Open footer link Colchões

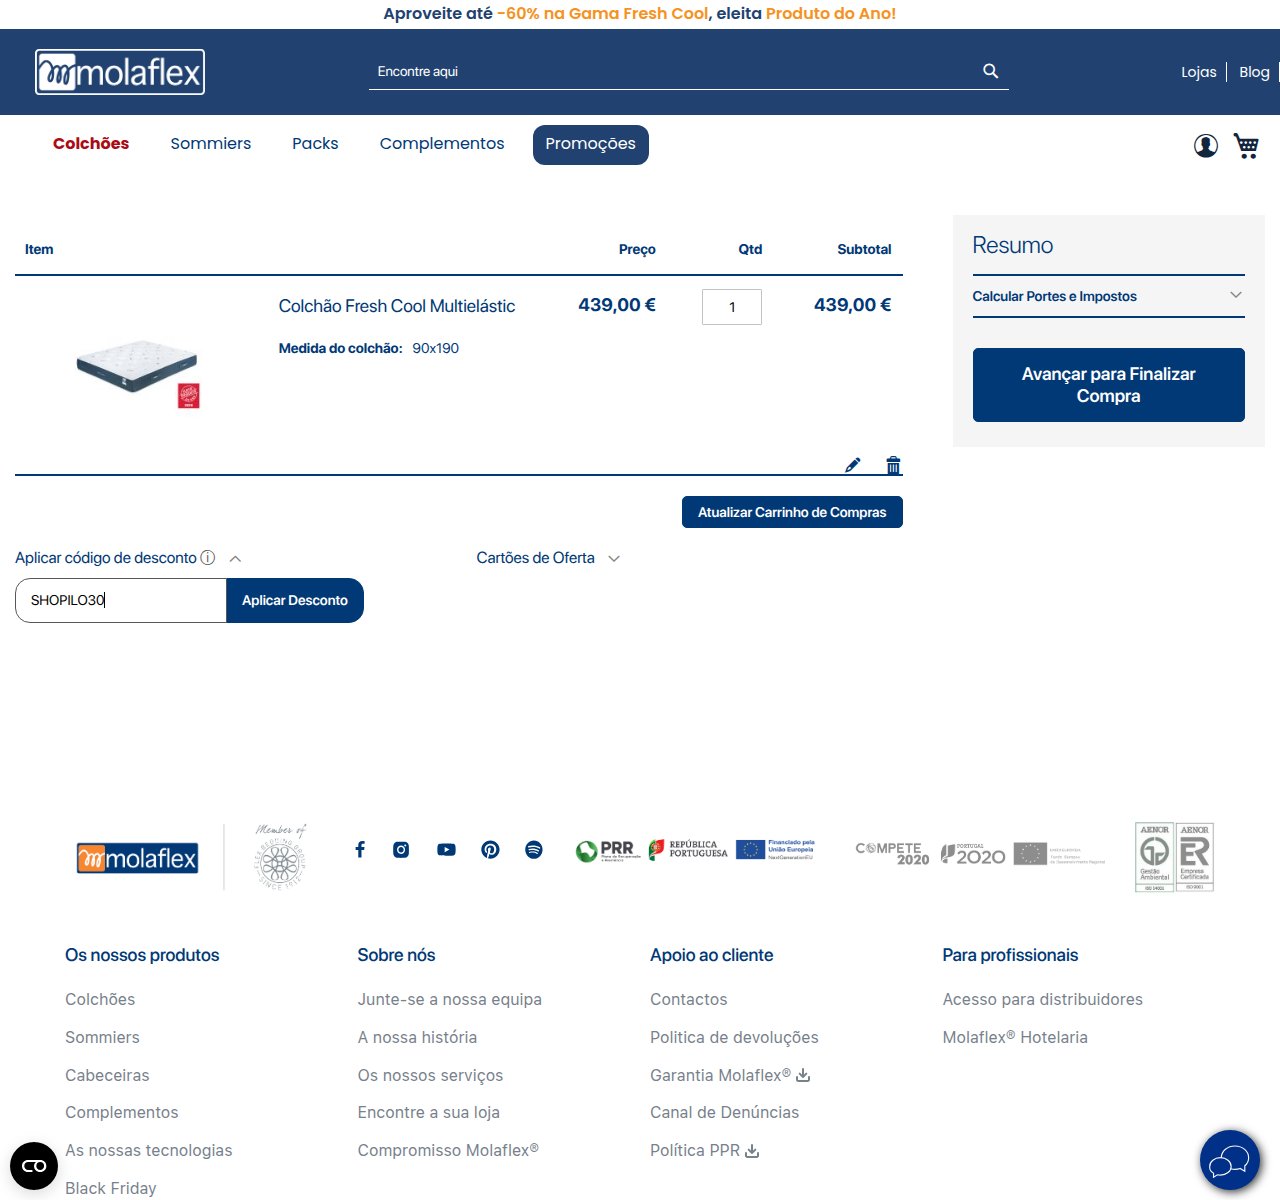(100, 1000)
